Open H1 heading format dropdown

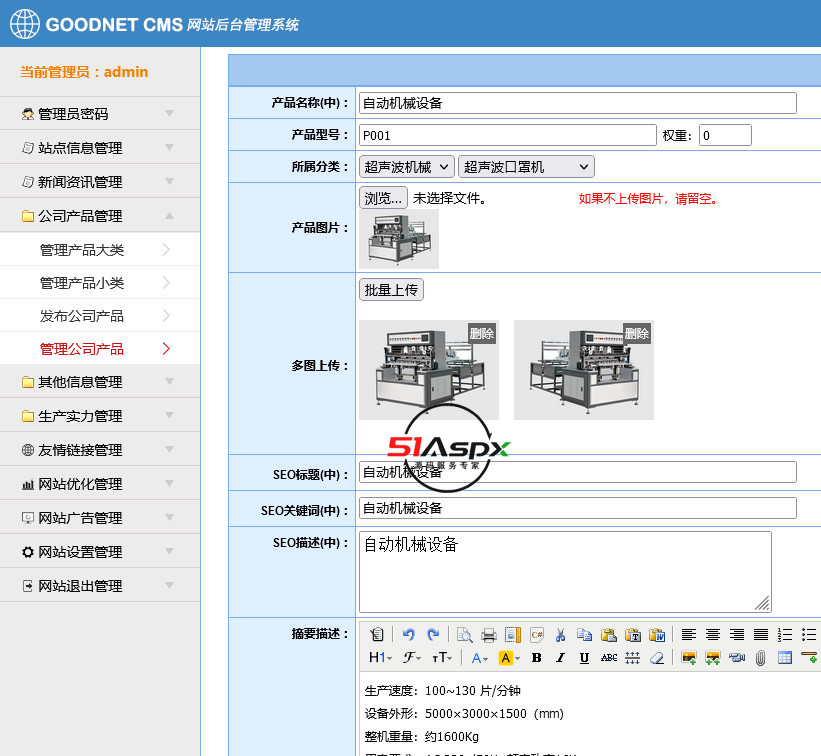381,658
